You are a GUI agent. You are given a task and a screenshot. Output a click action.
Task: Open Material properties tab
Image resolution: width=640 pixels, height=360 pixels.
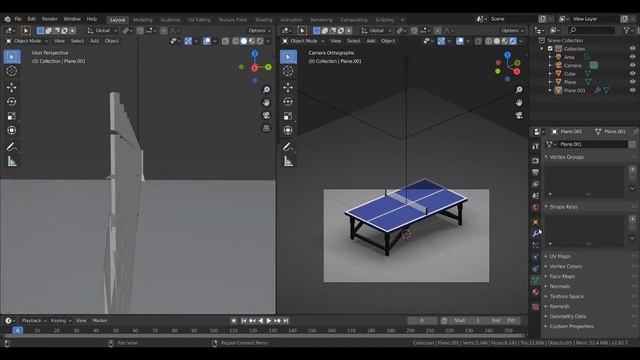click(x=536, y=292)
